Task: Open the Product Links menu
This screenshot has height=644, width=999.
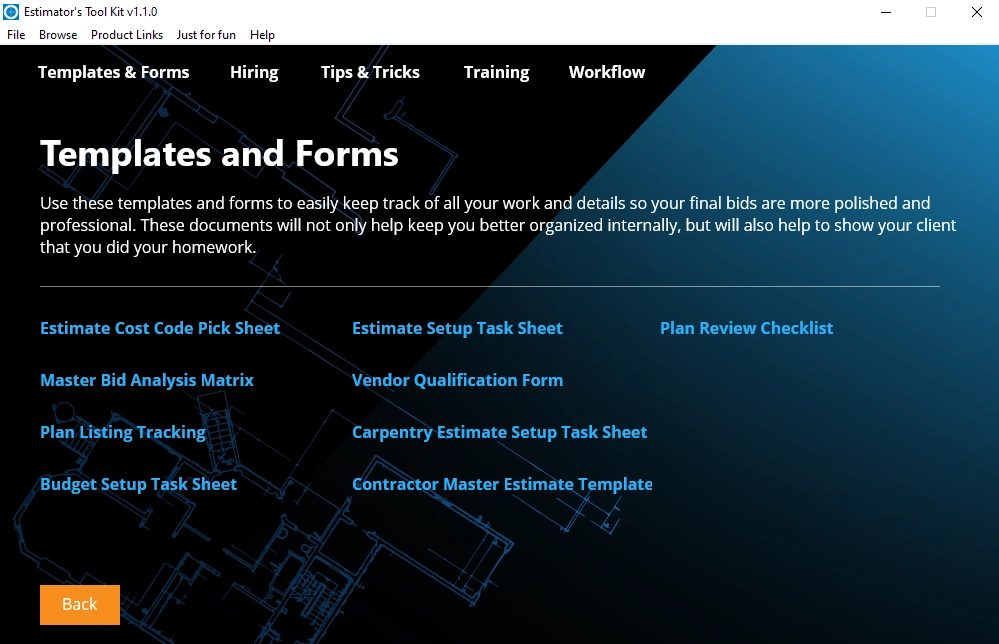Action: coord(127,35)
